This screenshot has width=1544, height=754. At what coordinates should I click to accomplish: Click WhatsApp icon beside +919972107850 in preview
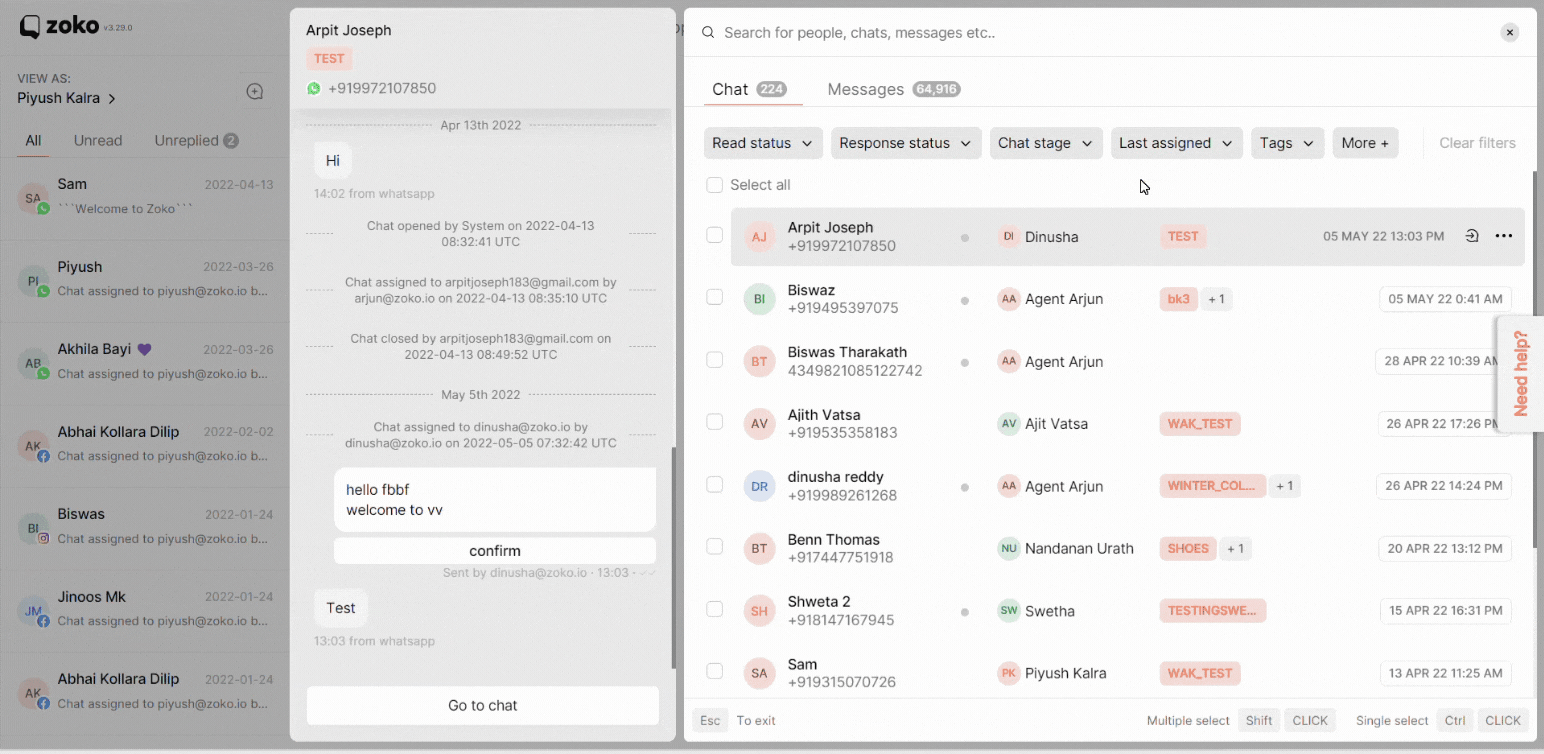314,88
